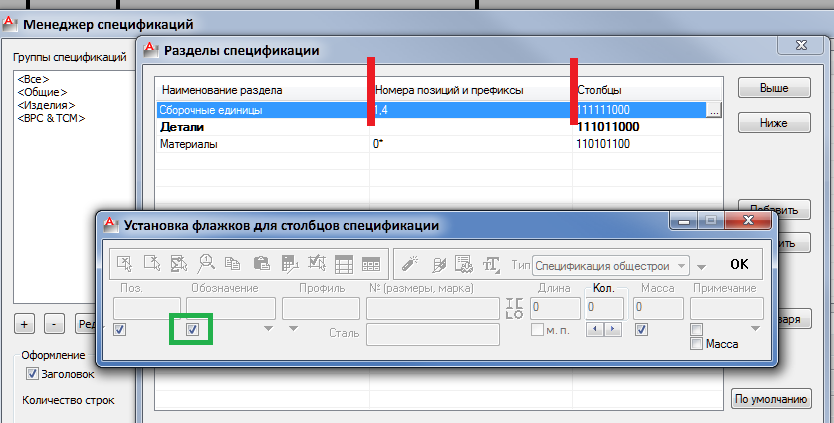Image resolution: width=834 pixels, height=423 pixels.
Task: Click the Масса value input field
Action: click(658, 309)
